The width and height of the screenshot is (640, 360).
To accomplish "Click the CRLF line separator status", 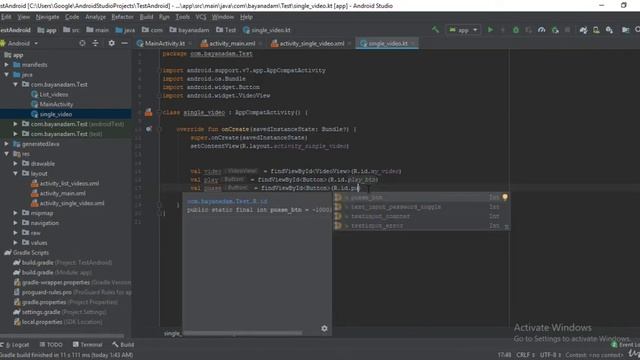I will [526, 355].
